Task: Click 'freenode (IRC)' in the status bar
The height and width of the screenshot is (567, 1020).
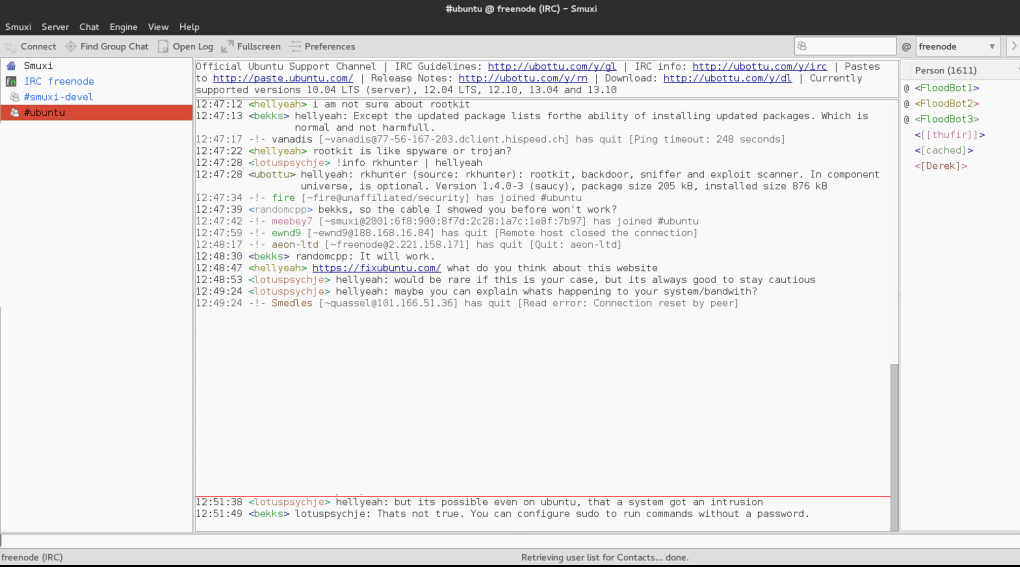Action: click(32, 557)
